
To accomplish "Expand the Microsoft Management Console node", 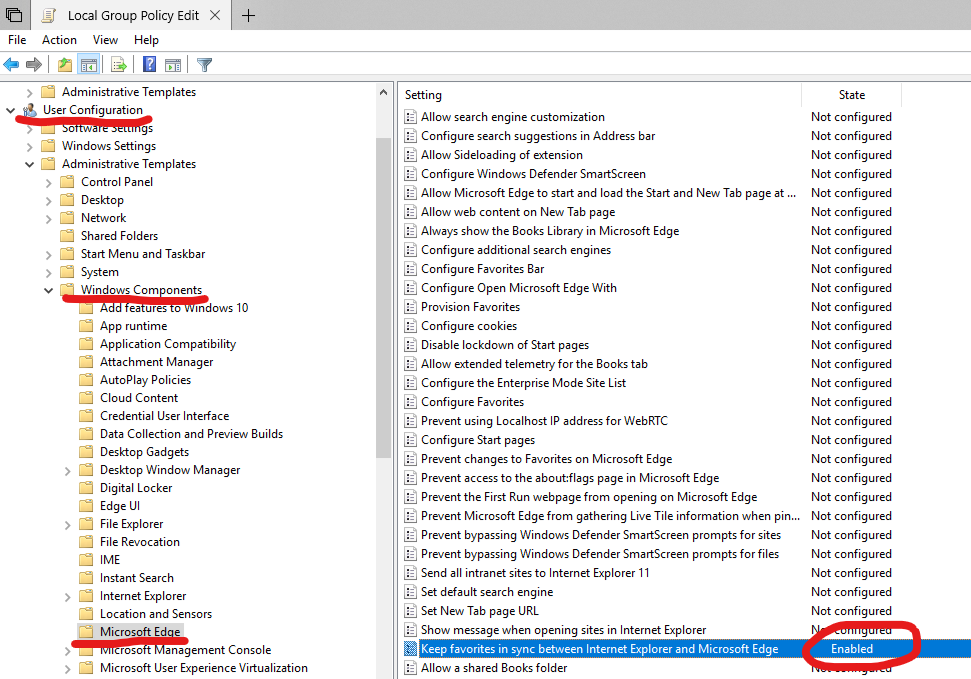I will 67,651.
